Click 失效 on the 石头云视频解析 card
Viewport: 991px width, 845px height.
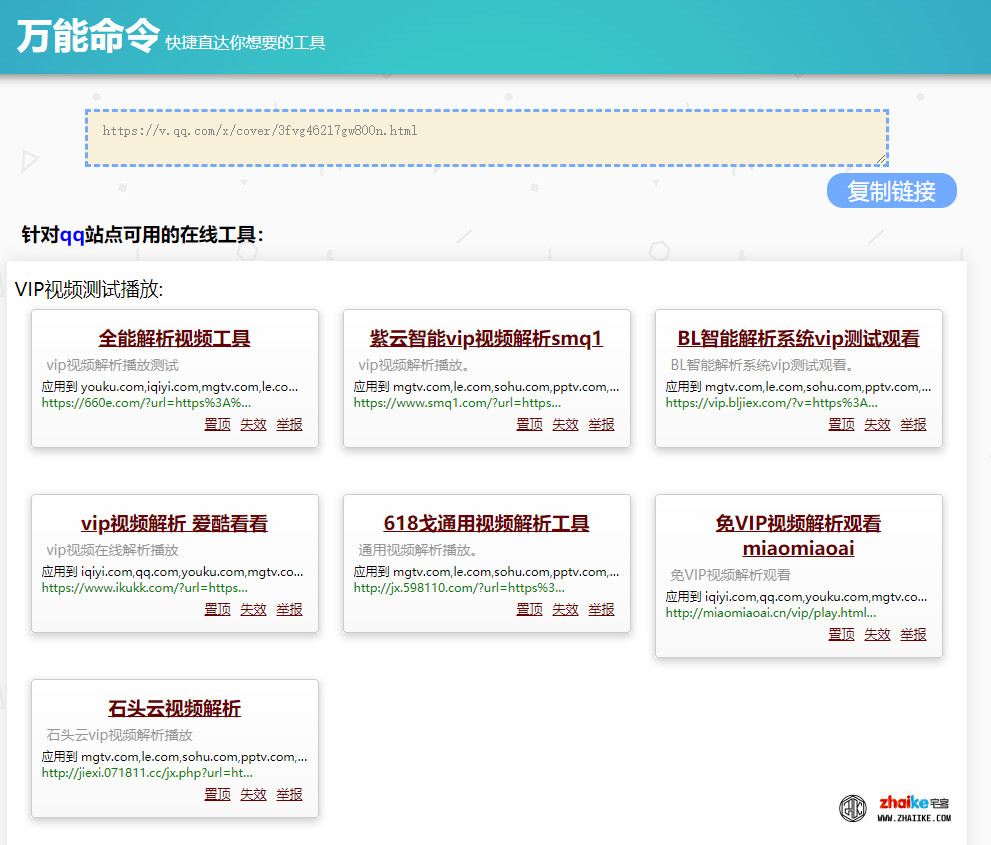point(253,794)
